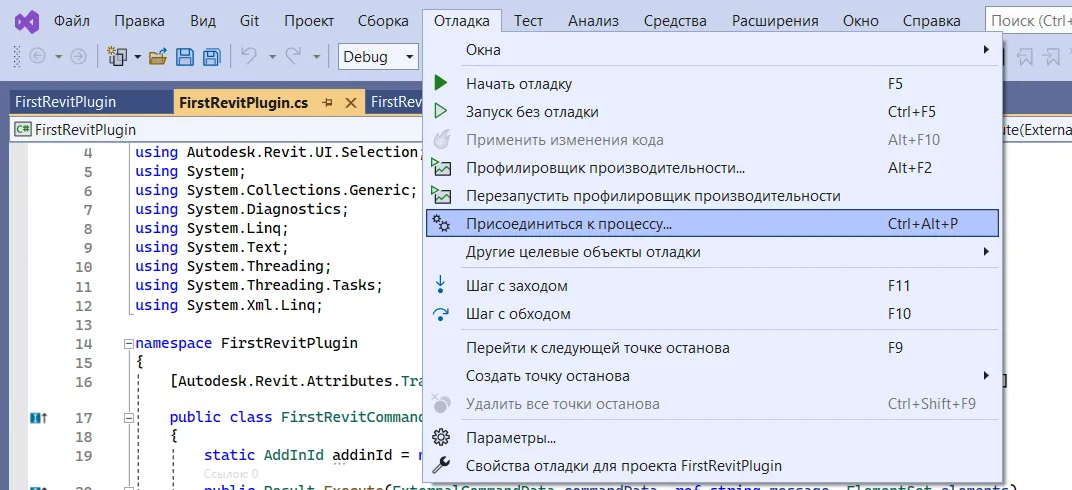Open the FirstRevitPlugin class navigation dropdown
The width and height of the screenshot is (1072, 490).
coord(215,129)
